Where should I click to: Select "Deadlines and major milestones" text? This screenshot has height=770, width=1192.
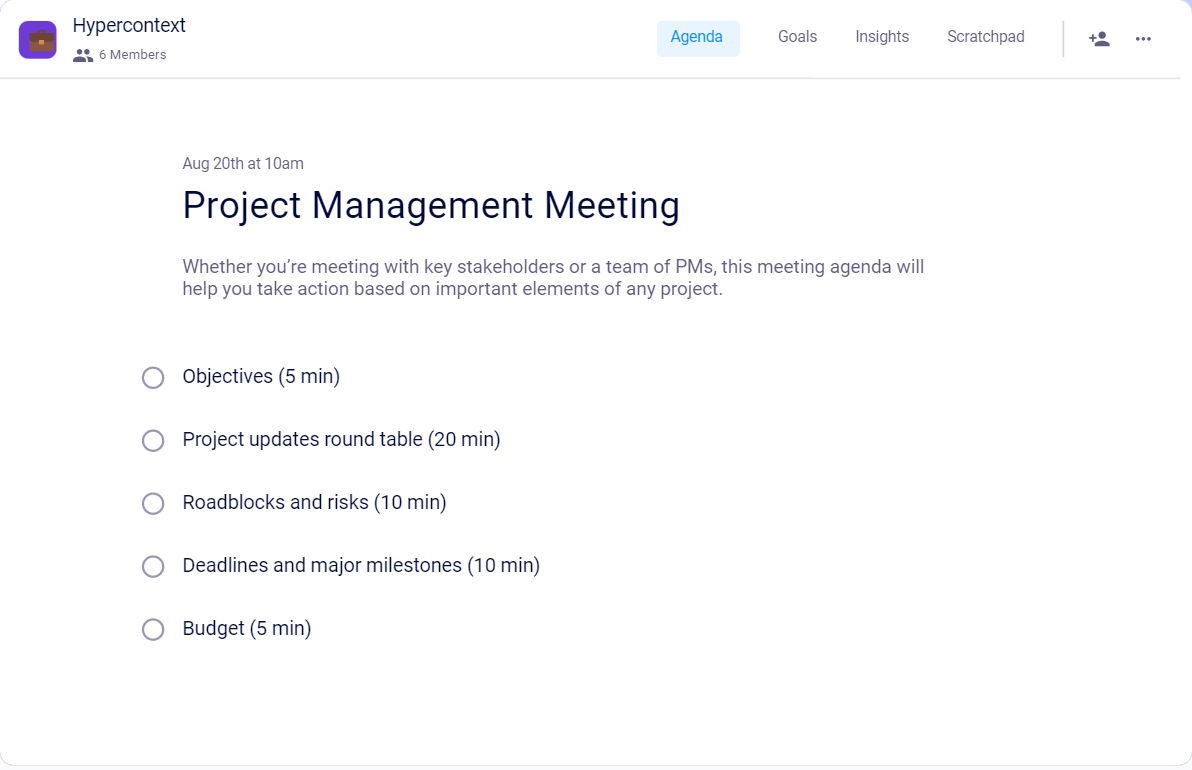click(360, 566)
